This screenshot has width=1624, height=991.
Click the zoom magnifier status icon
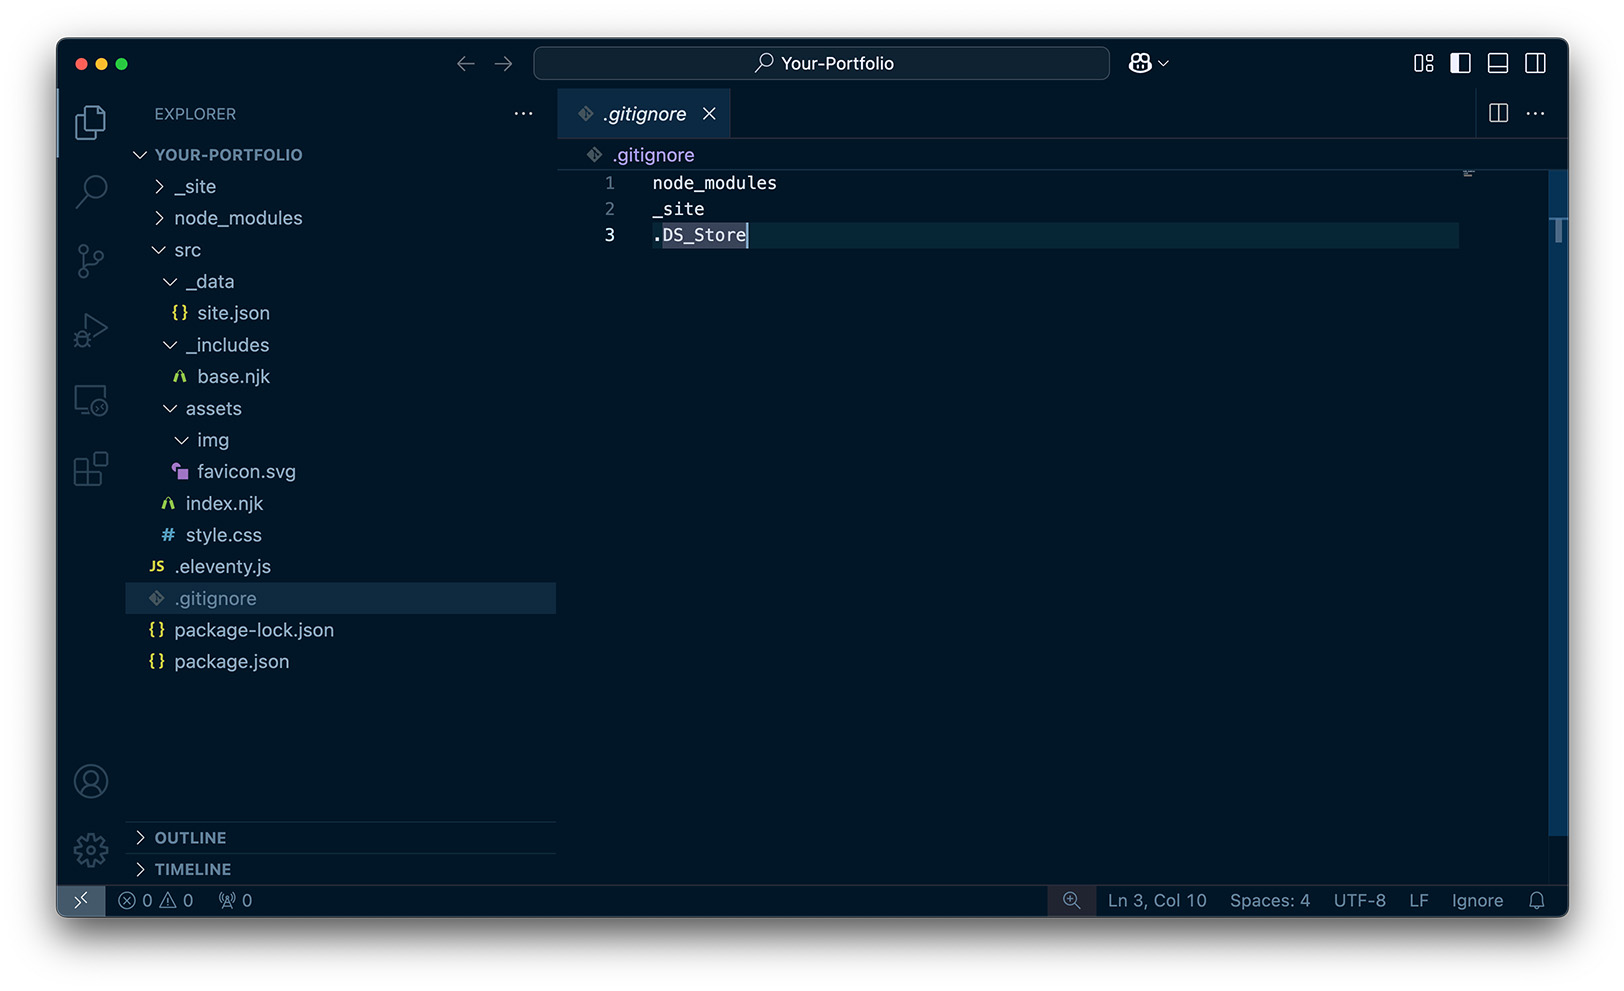tap(1071, 900)
